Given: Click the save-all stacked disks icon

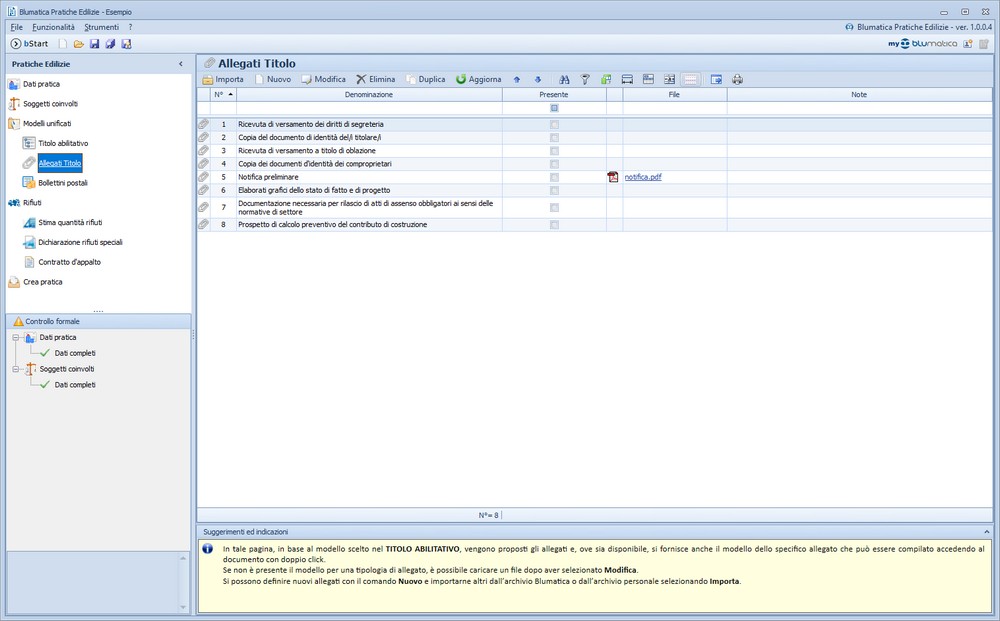Looking at the screenshot, I should [x=110, y=44].
